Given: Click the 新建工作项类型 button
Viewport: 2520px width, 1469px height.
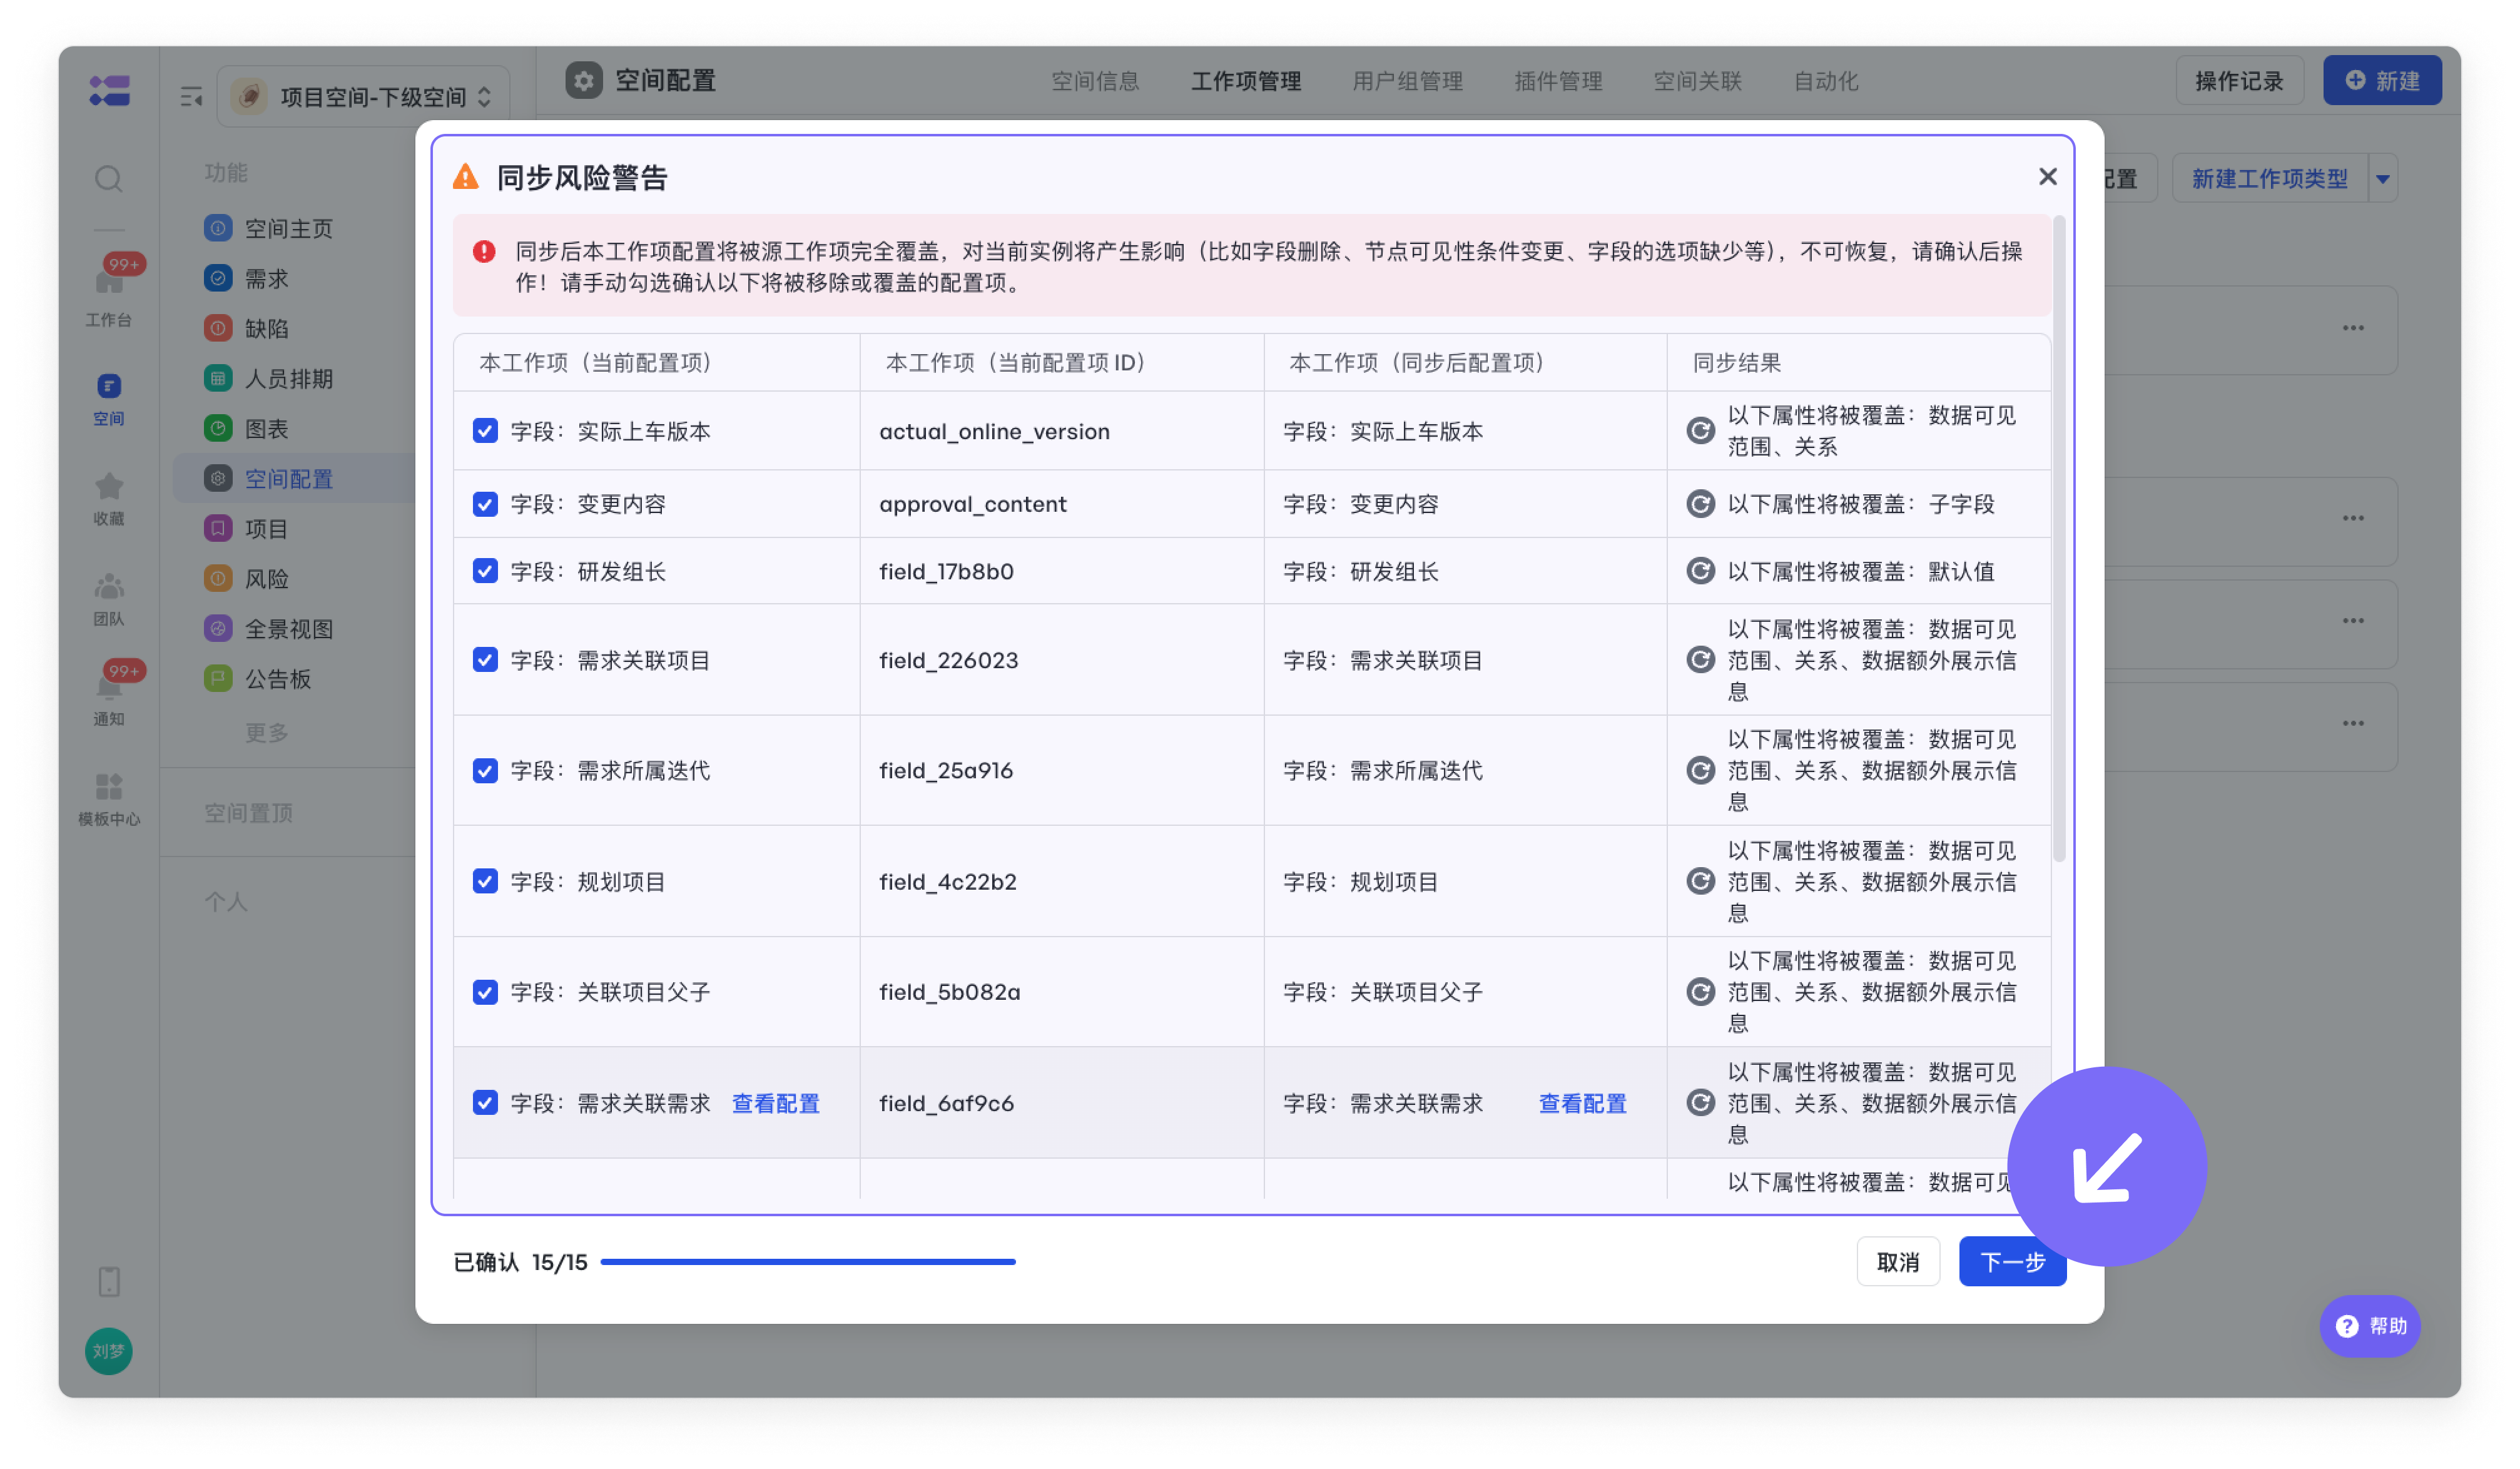Looking at the screenshot, I should click(2270, 179).
